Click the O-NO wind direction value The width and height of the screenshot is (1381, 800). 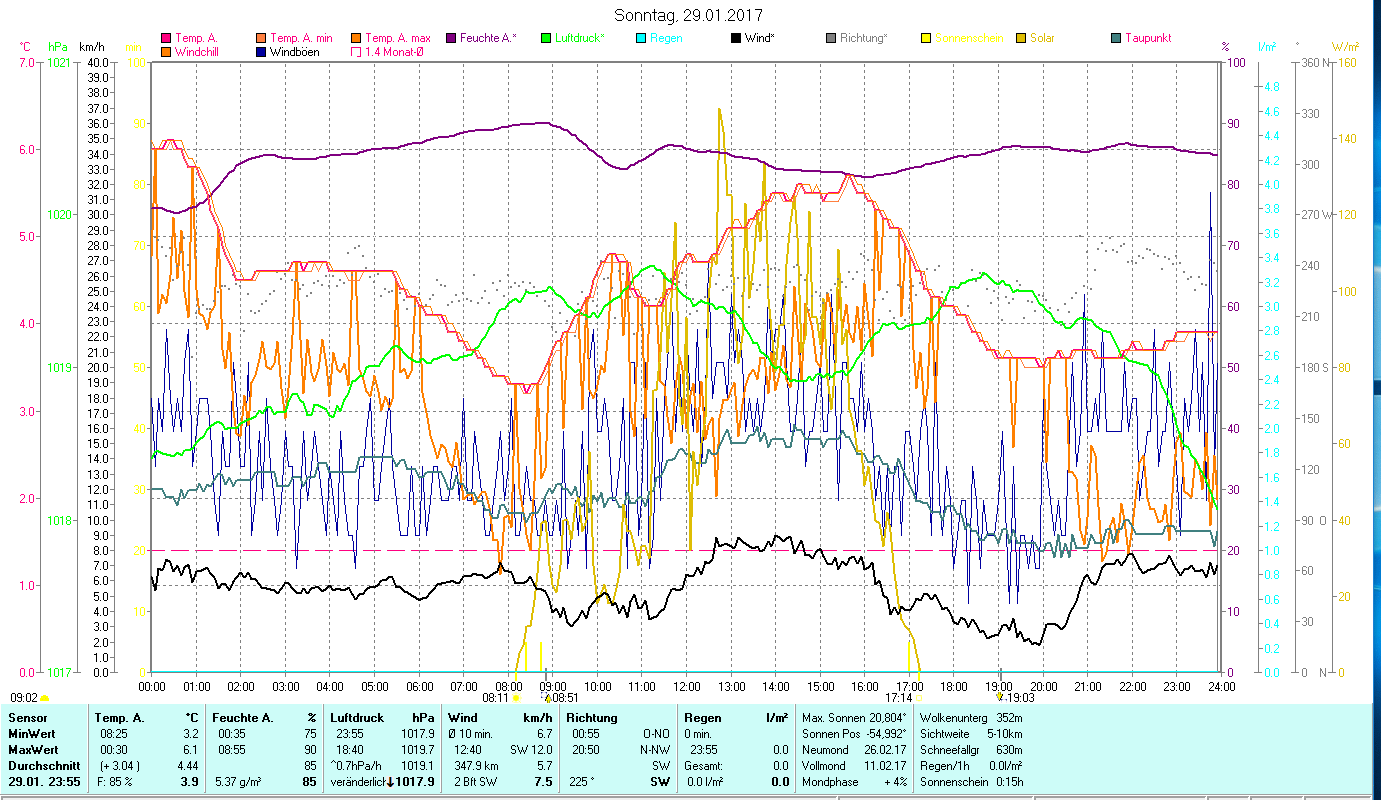[x=656, y=734]
